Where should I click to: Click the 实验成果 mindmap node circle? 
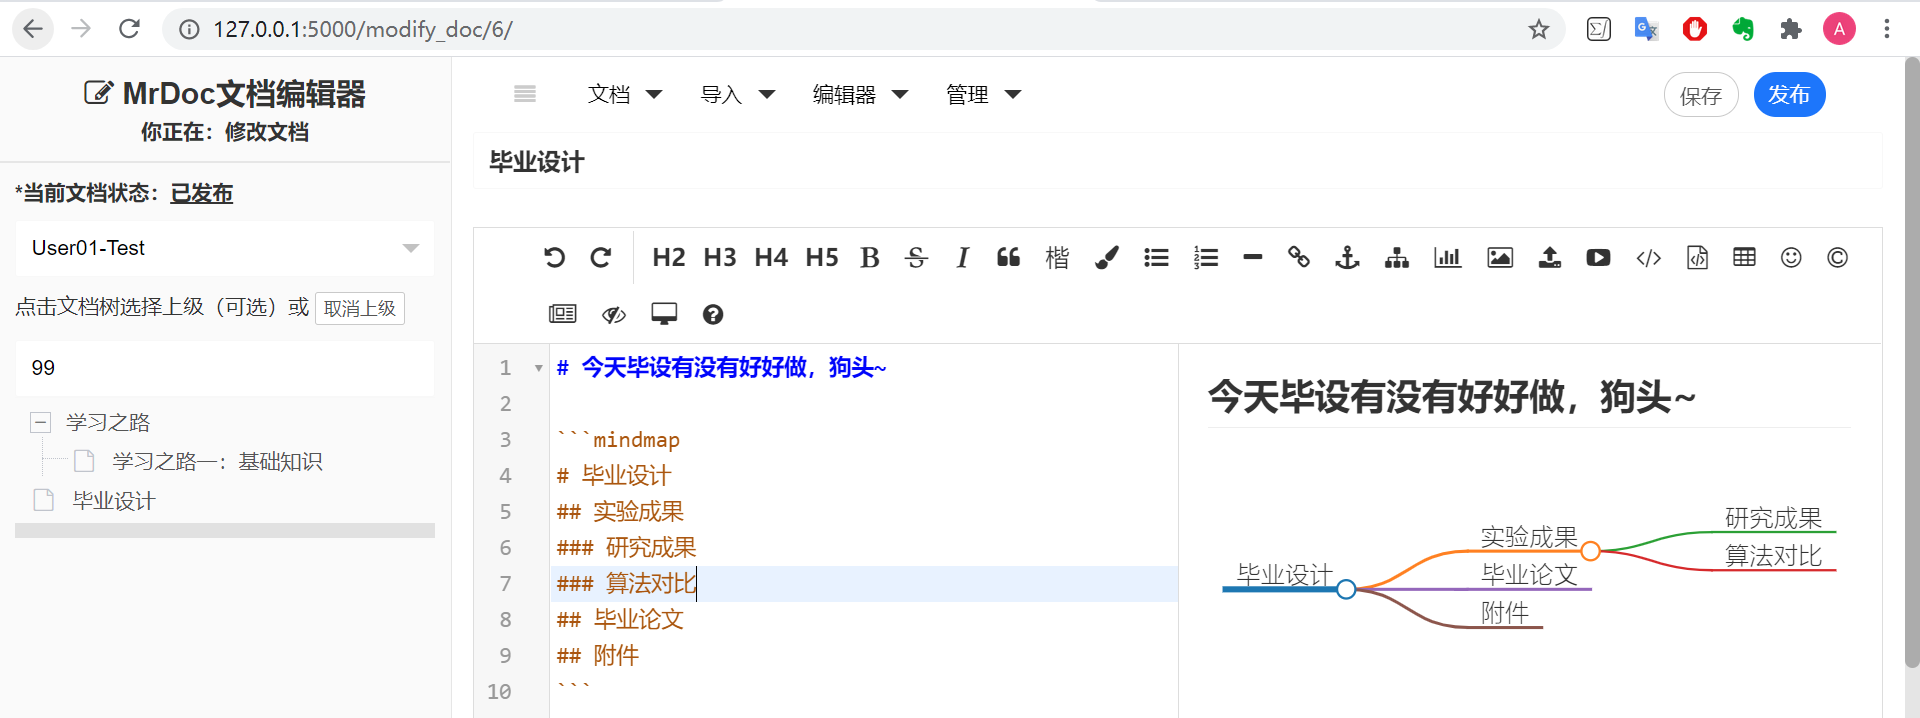click(x=1590, y=551)
